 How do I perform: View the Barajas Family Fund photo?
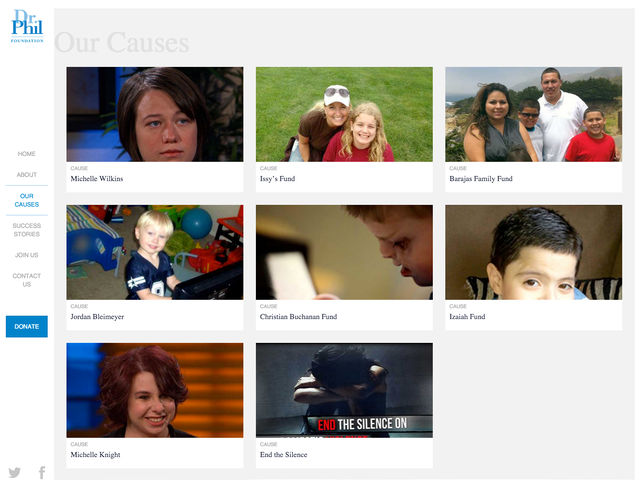click(533, 114)
